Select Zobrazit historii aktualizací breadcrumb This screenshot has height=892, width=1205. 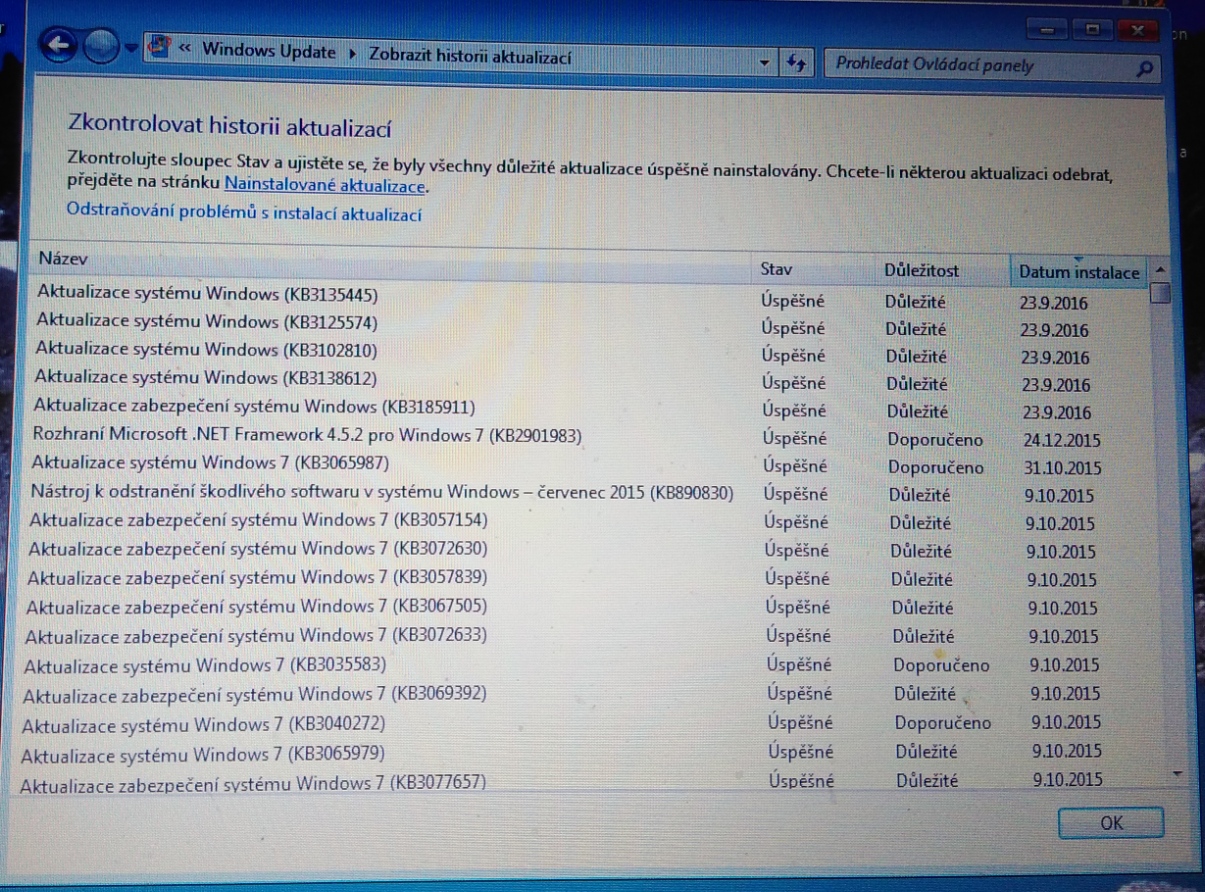[470, 57]
